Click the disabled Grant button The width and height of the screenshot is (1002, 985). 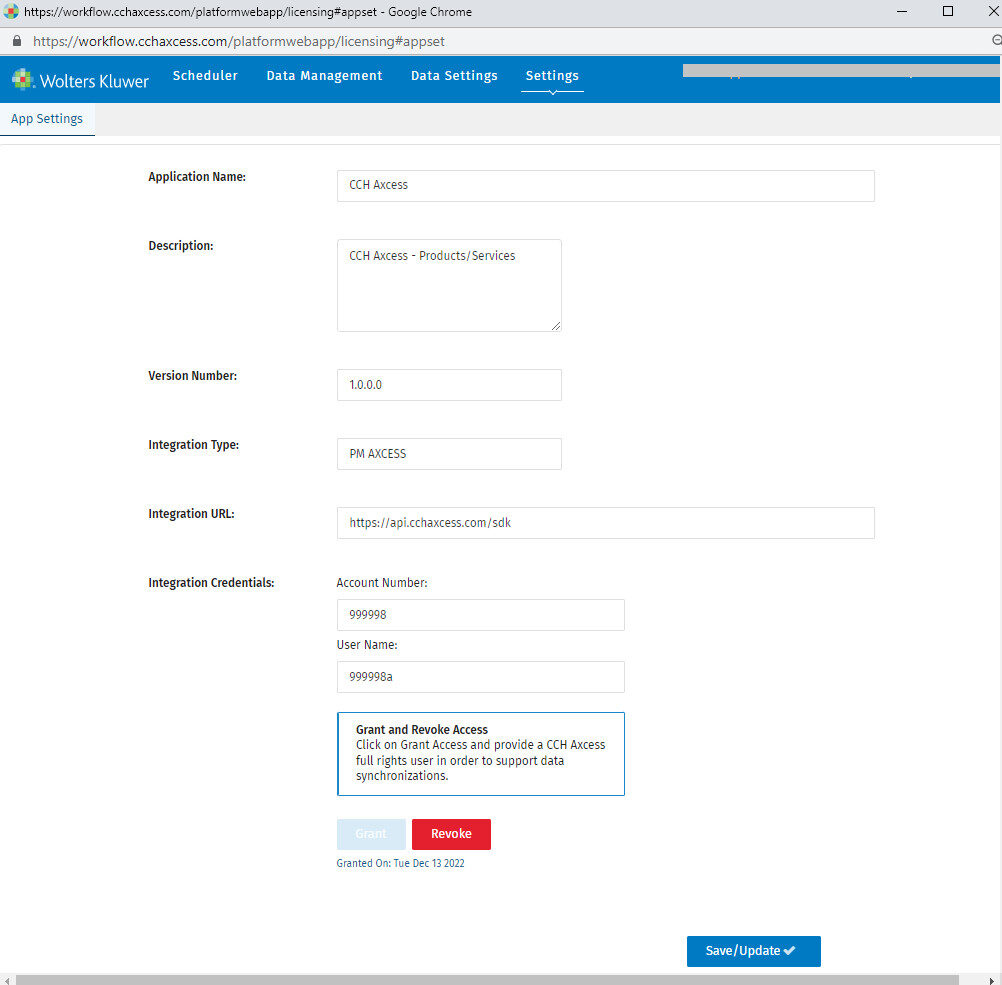(x=371, y=834)
